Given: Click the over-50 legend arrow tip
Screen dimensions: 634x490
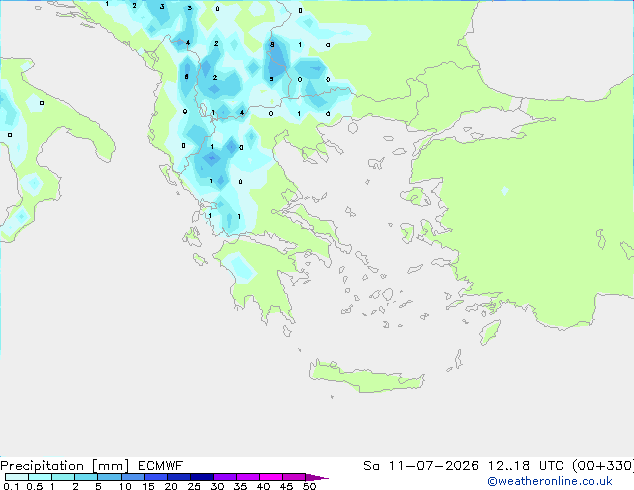Looking at the screenshot, I should 317,477.
